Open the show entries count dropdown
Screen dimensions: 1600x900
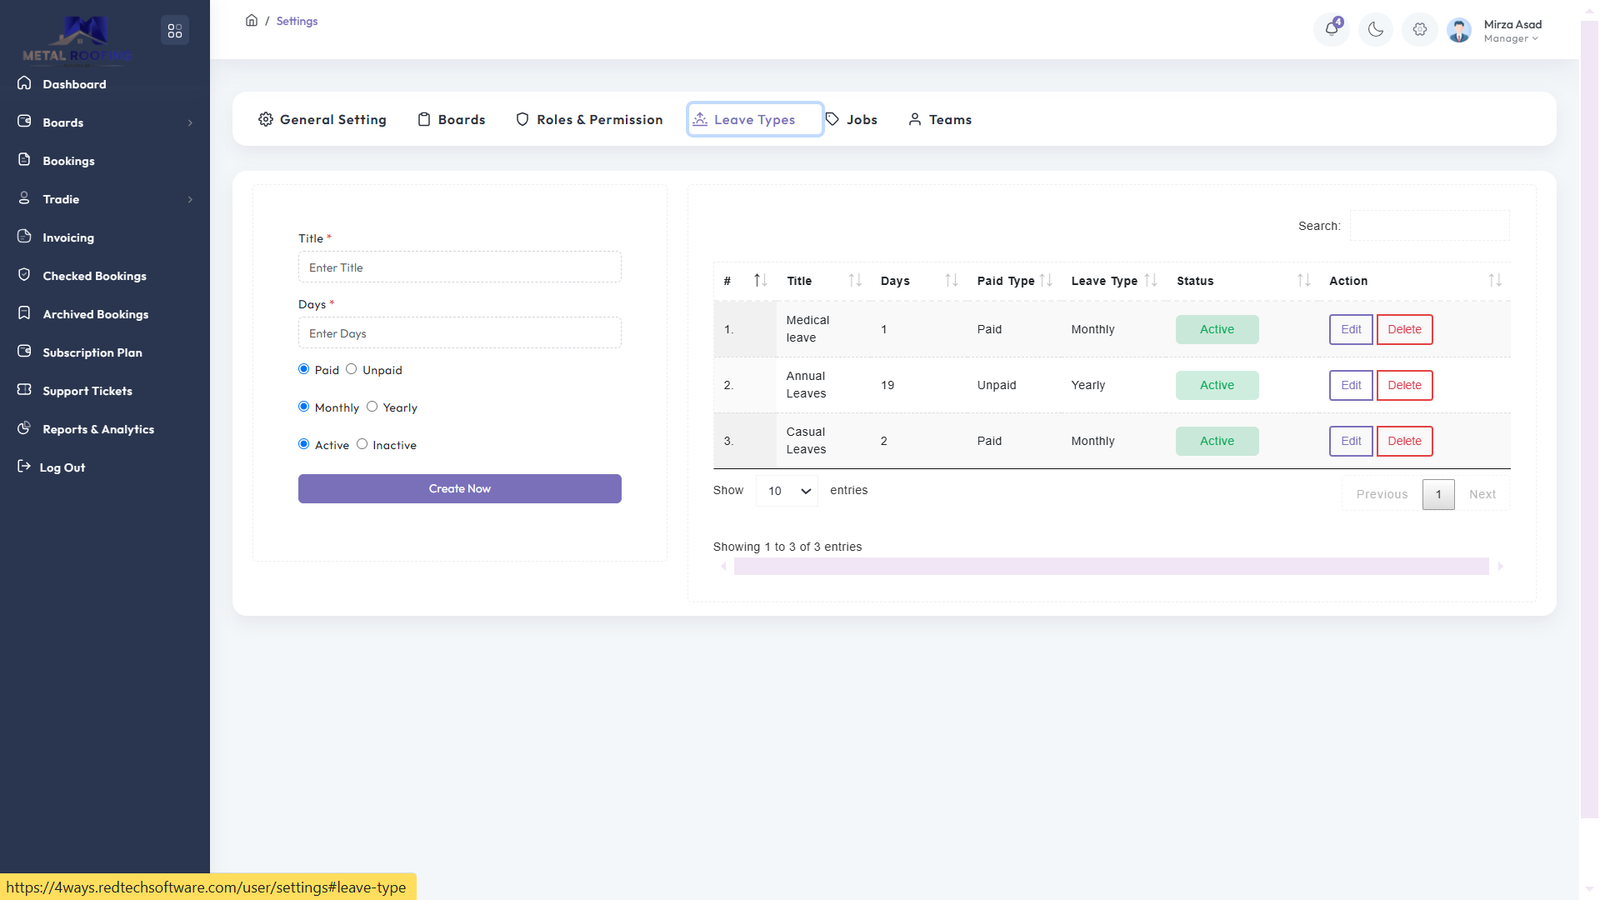click(787, 491)
